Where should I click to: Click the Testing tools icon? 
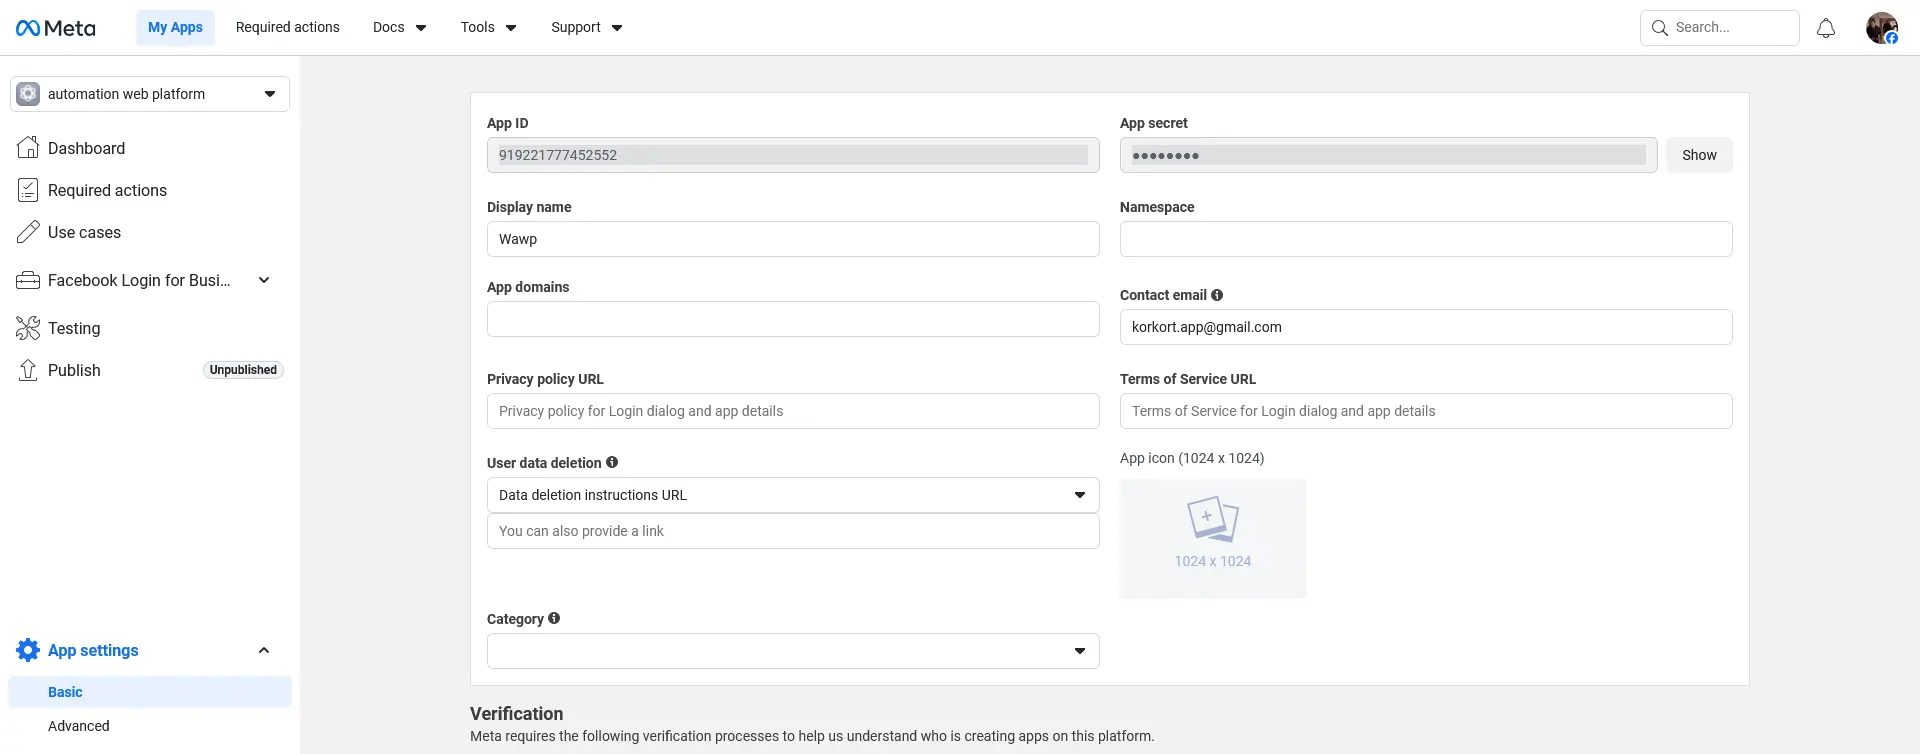click(x=28, y=328)
